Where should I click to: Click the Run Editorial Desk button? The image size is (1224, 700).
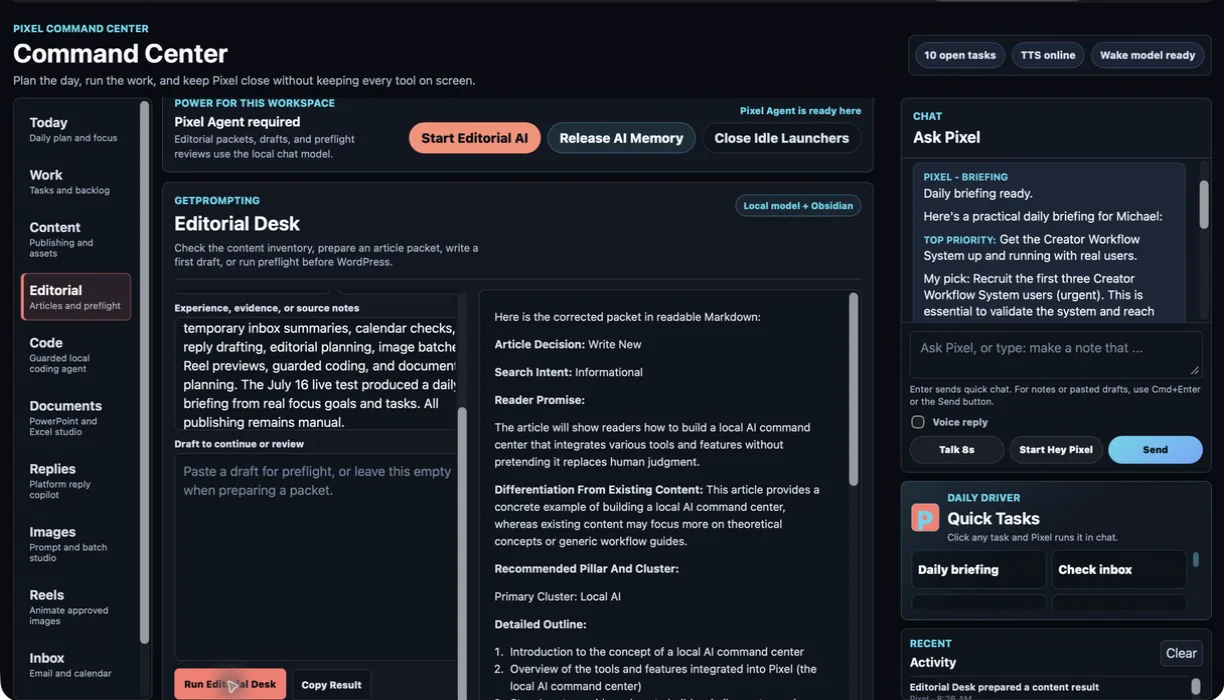(x=230, y=684)
